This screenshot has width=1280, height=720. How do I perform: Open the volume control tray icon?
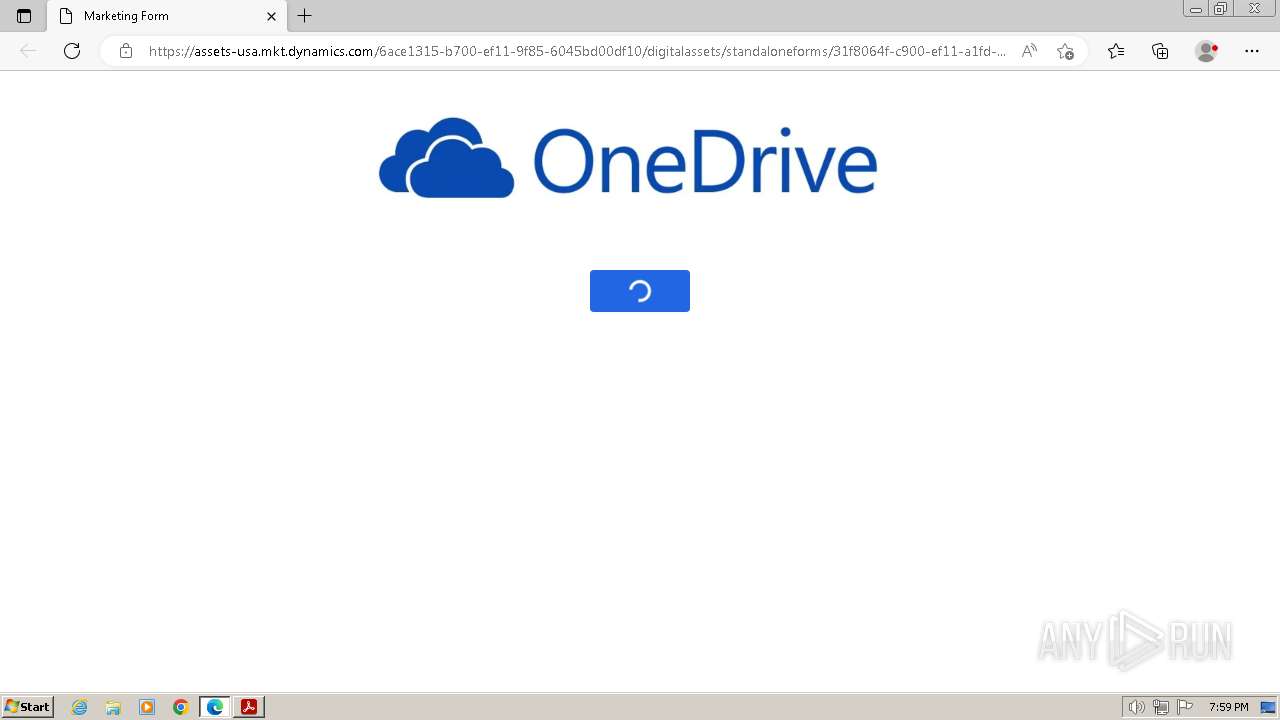point(1136,707)
